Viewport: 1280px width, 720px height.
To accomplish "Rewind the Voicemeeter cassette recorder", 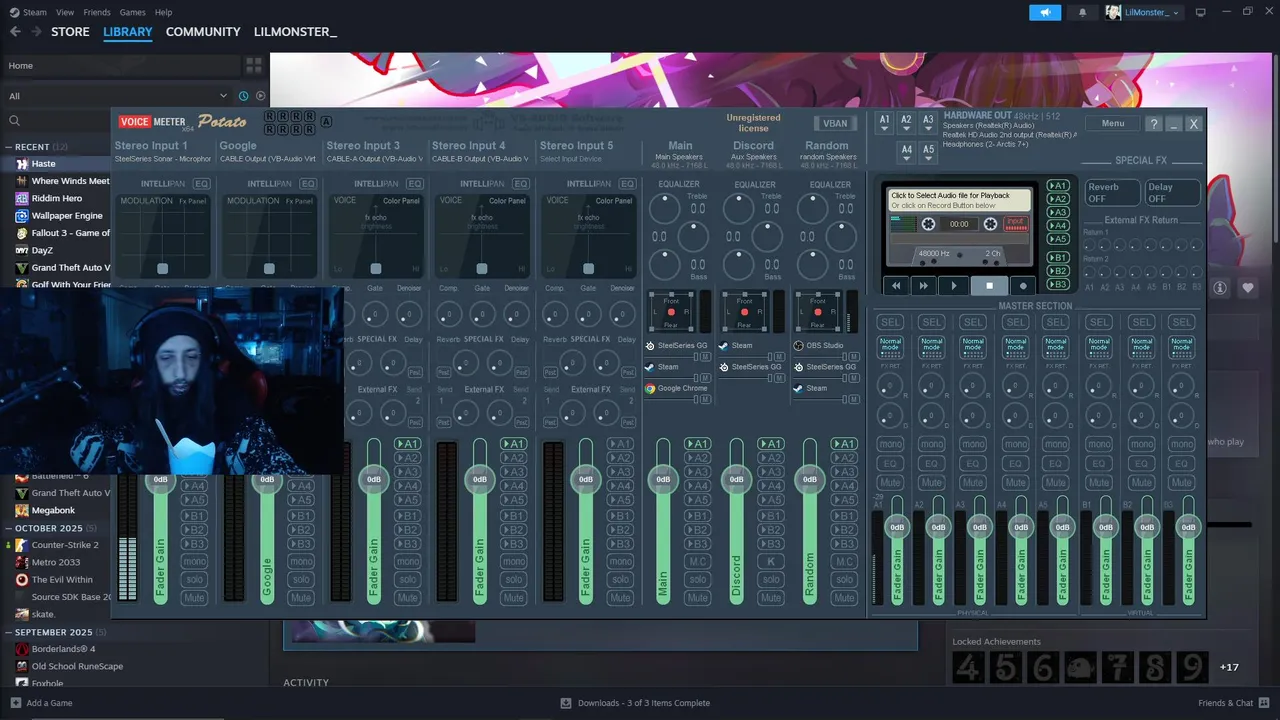I will coord(897,286).
